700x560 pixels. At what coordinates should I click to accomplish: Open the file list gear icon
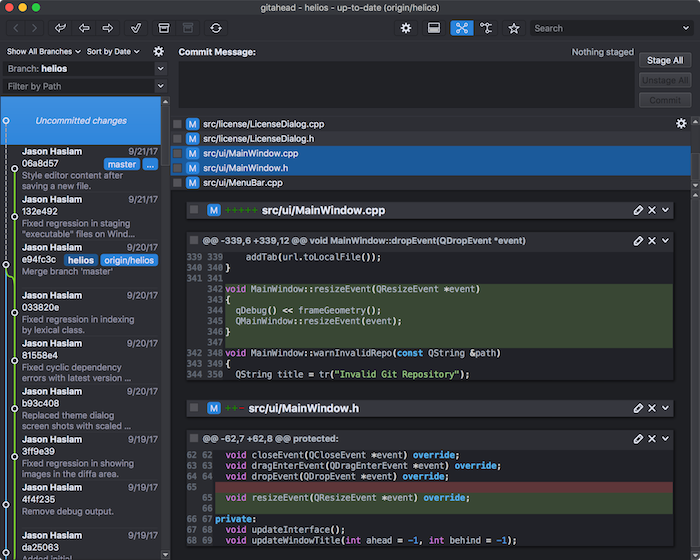[x=681, y=123]
